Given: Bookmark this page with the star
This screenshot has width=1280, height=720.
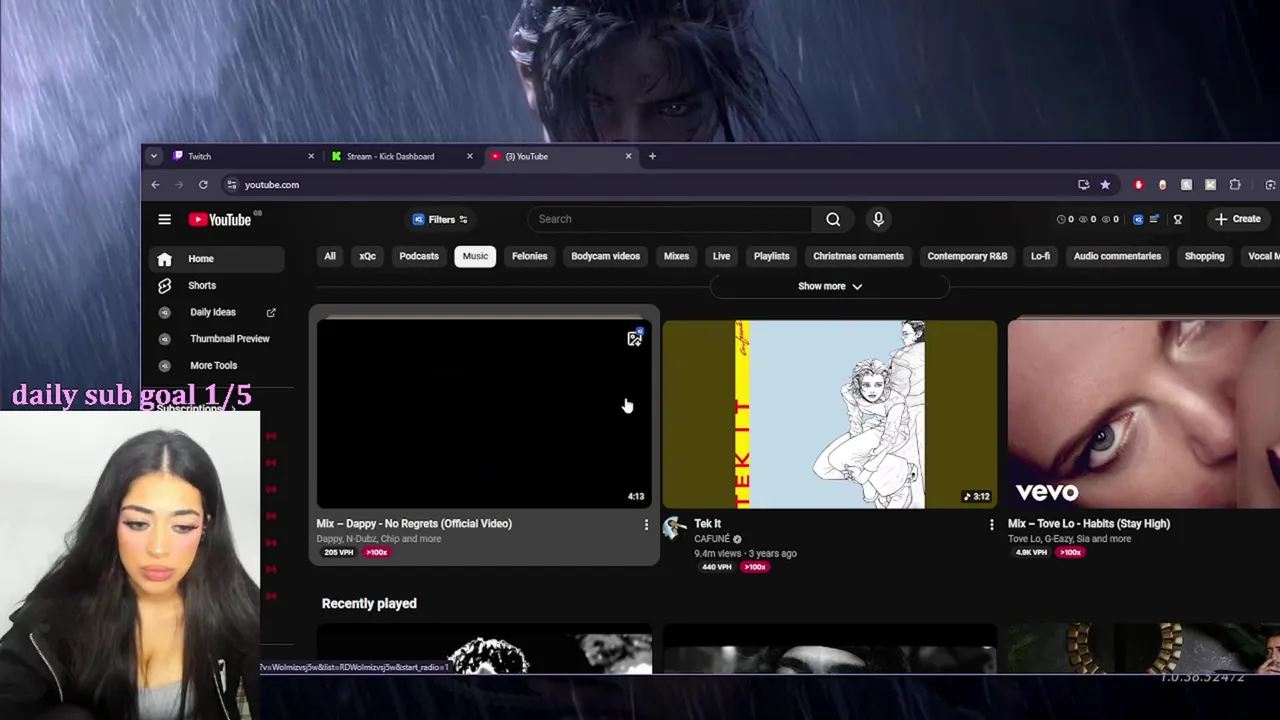Looking at the screenshot, I should 1105,185.
